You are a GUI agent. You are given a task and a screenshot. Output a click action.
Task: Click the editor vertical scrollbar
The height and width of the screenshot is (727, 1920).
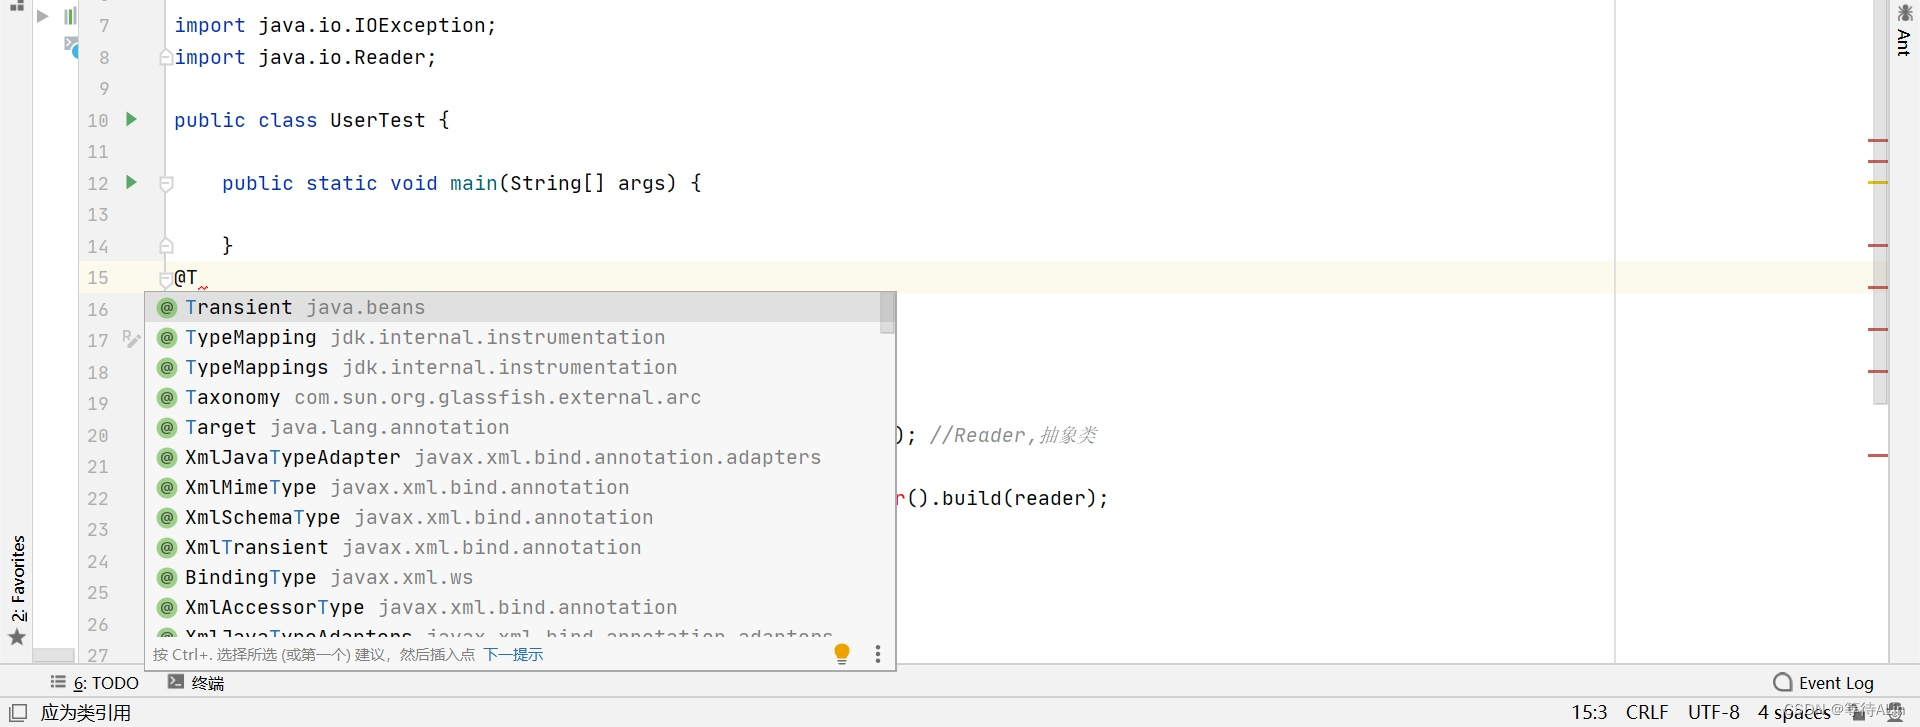coord(1880,200)
